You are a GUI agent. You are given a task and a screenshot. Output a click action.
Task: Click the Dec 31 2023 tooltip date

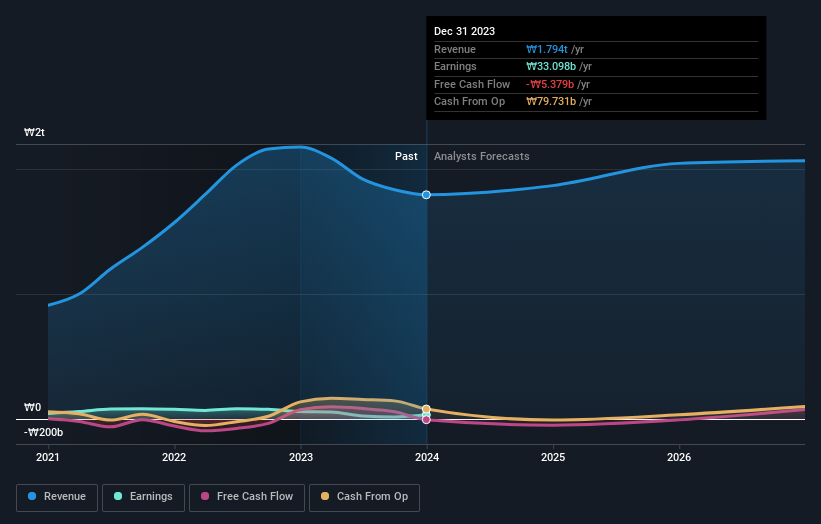click(x=464, y=31)
